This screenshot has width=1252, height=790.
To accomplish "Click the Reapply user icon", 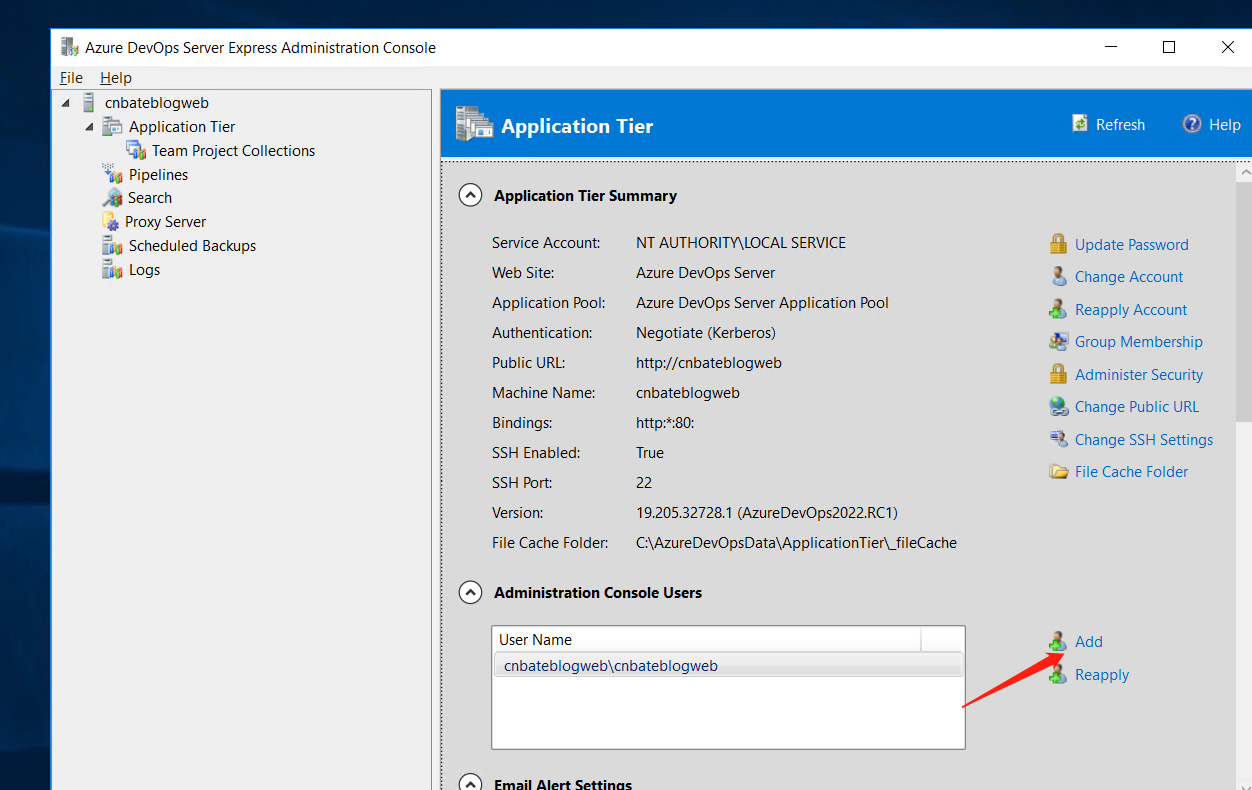I will point(1058,675).
